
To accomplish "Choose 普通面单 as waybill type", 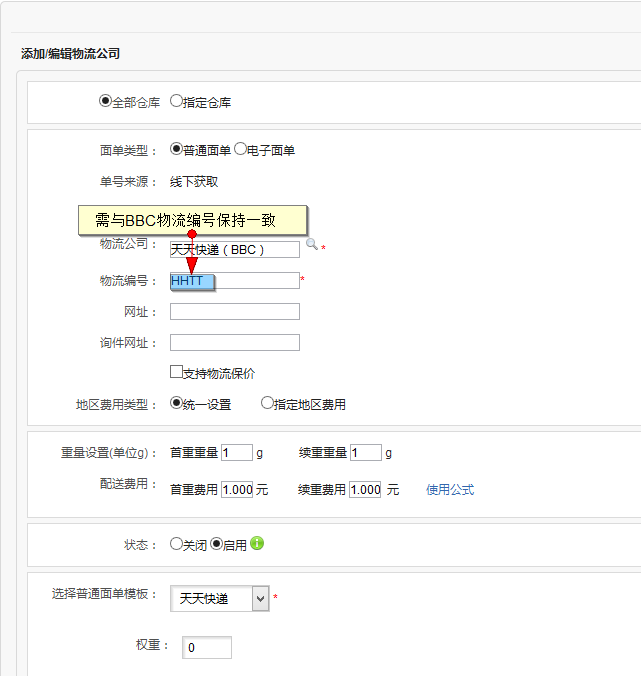I will pos(176,149).
